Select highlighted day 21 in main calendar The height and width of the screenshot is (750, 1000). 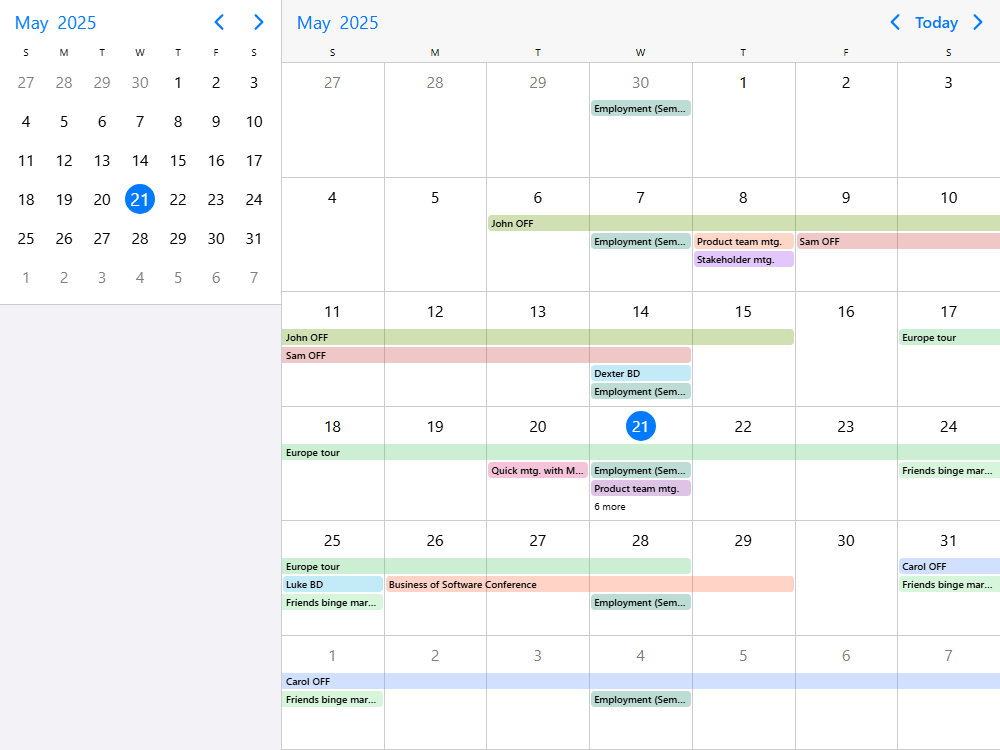point(640,426)
